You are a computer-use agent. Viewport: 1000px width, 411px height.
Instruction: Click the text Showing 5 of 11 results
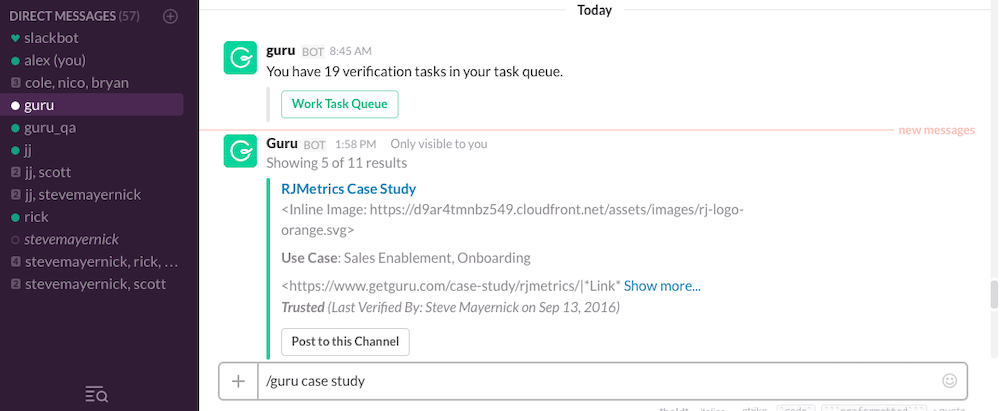tap(336, 163)
